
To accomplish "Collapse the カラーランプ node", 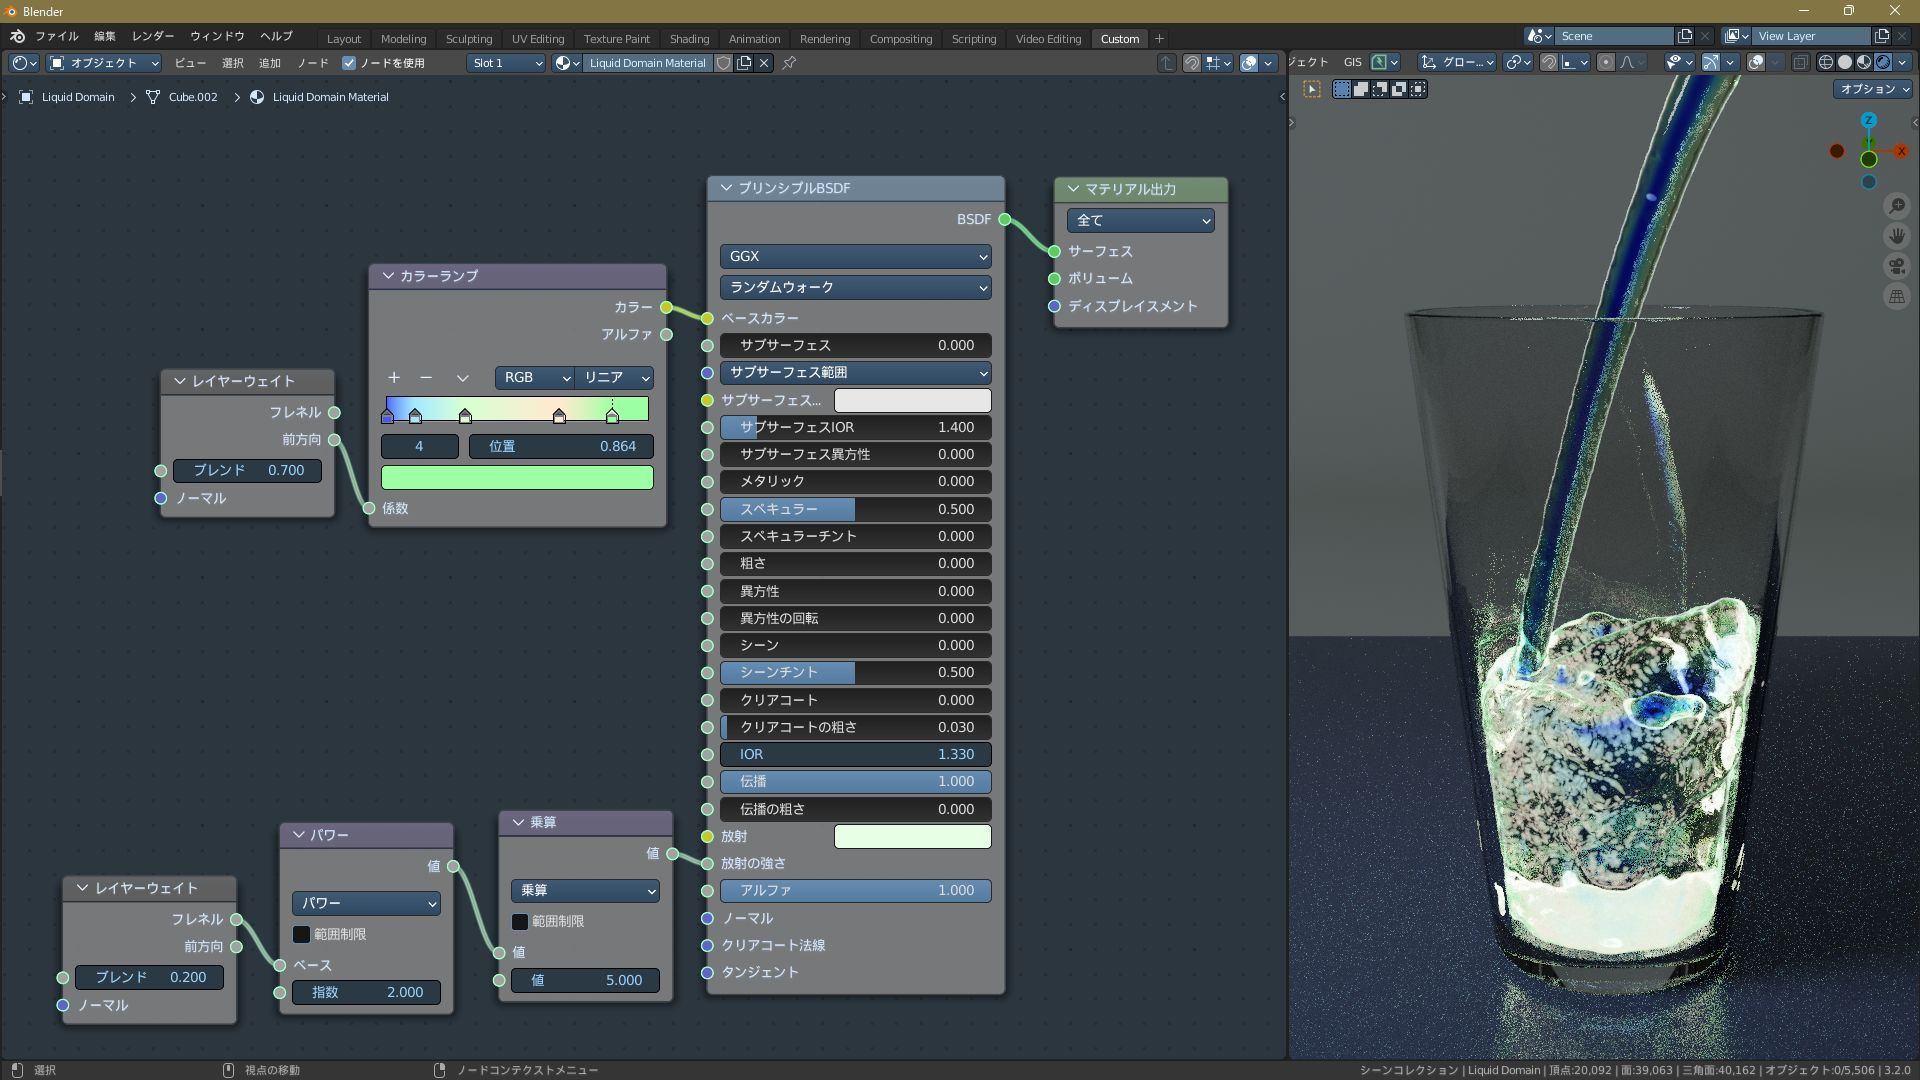I will 388,276.
